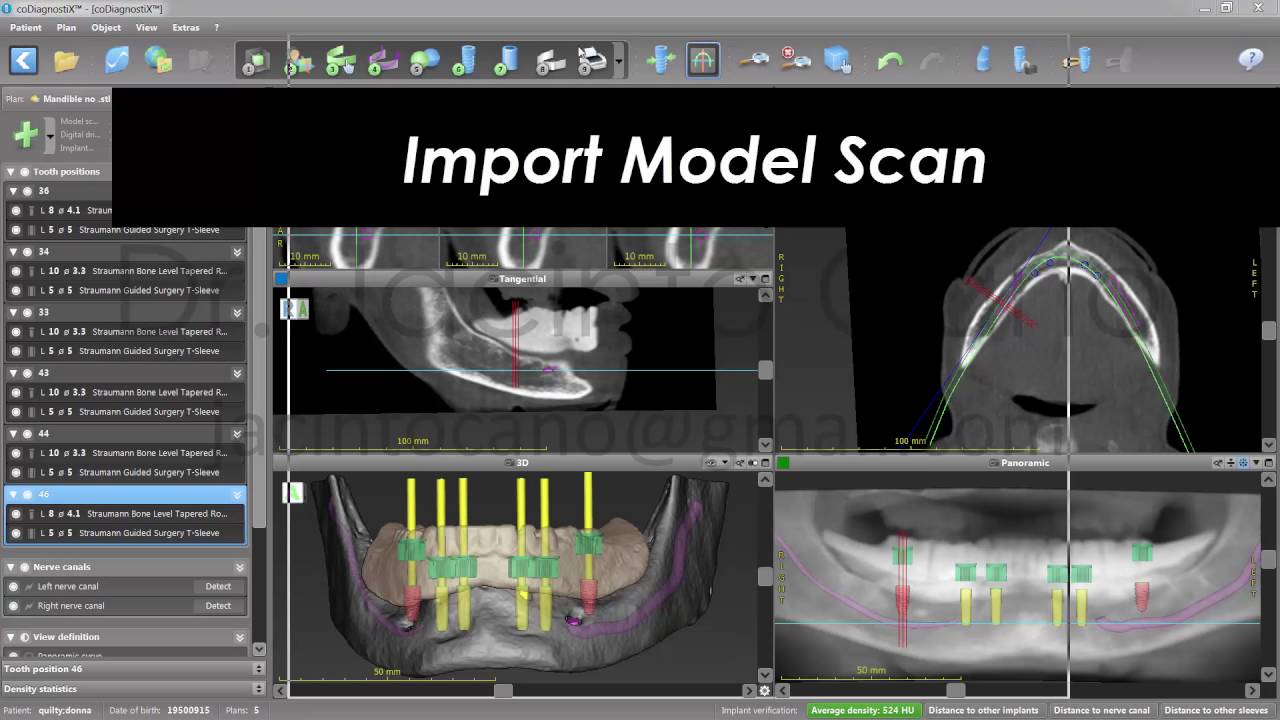Expand double chevron on Nerve canals header
The height and width of the screenshot is (720, 1280).
(239, 567)
